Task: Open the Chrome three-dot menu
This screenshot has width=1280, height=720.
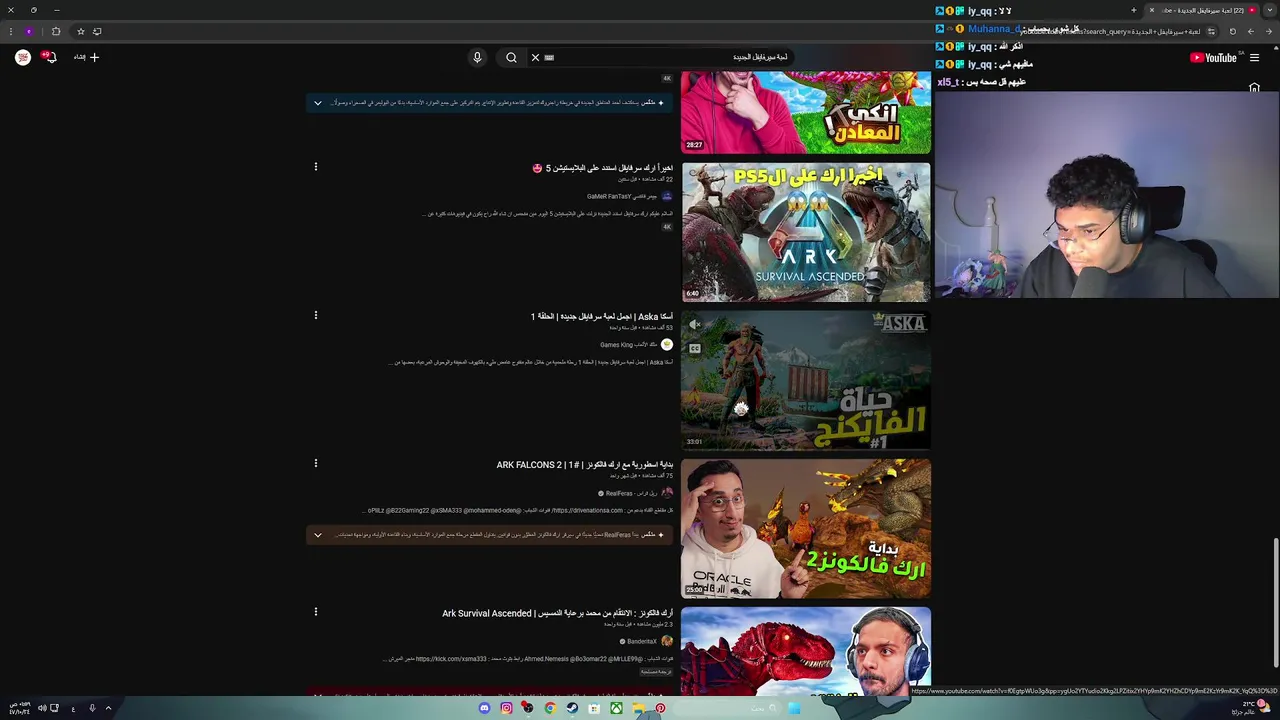Action: coord(9,31)
